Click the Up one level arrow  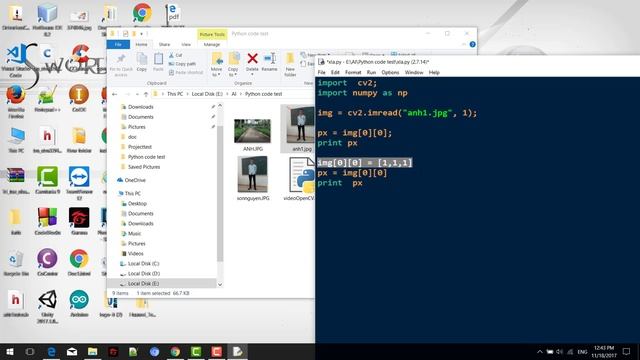(146, 94)
